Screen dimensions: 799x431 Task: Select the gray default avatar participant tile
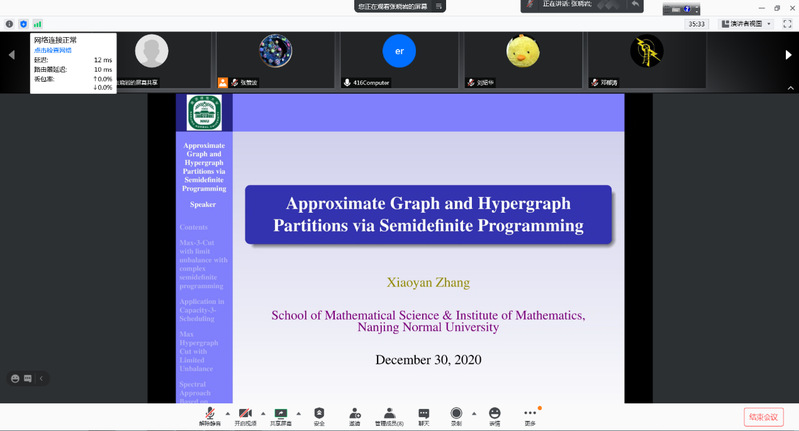click(151, 60)
